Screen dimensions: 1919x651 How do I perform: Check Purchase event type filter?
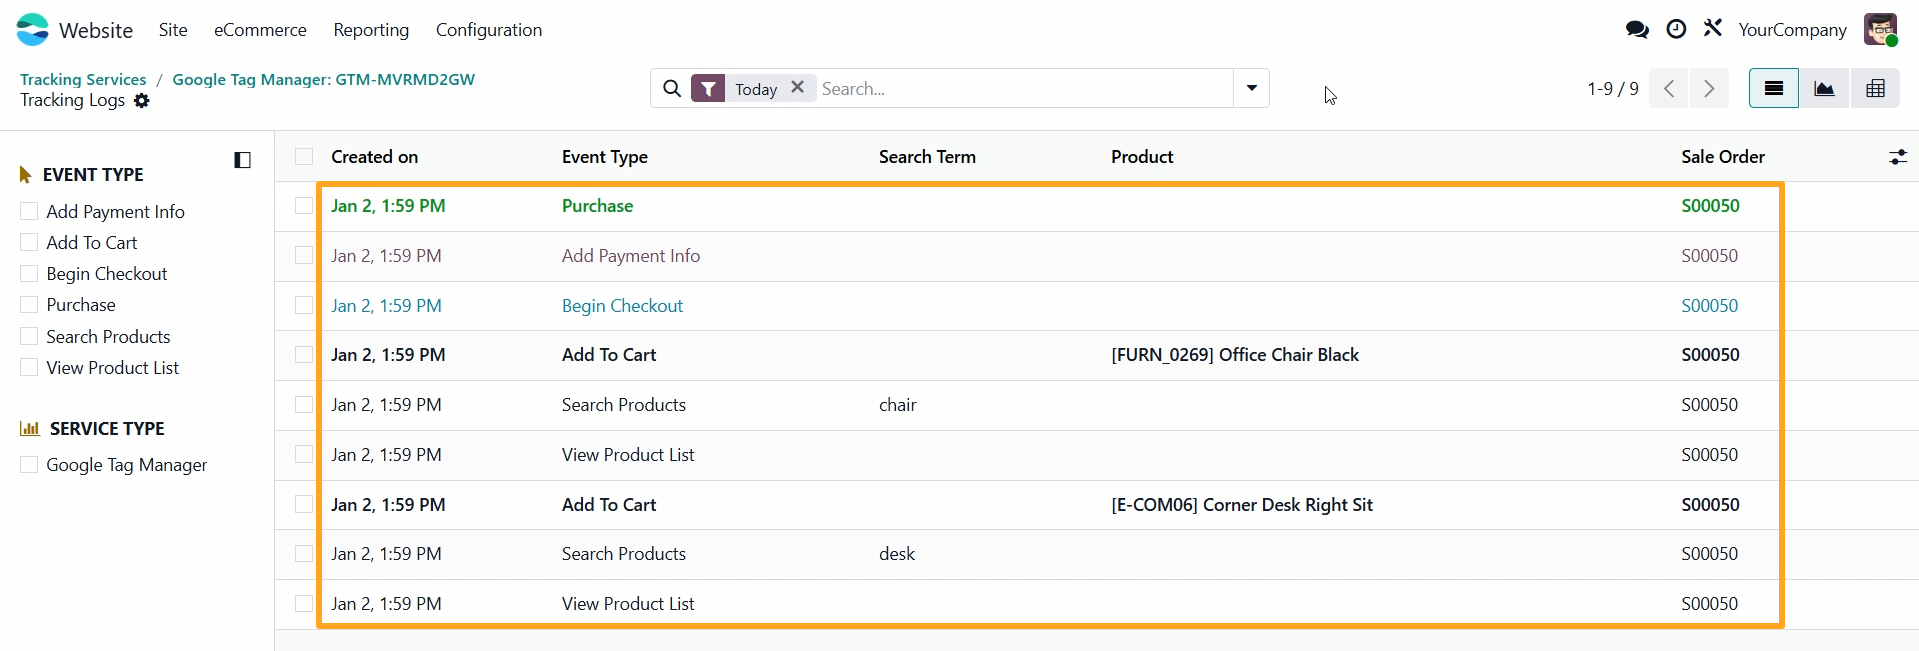coord(29,304)
